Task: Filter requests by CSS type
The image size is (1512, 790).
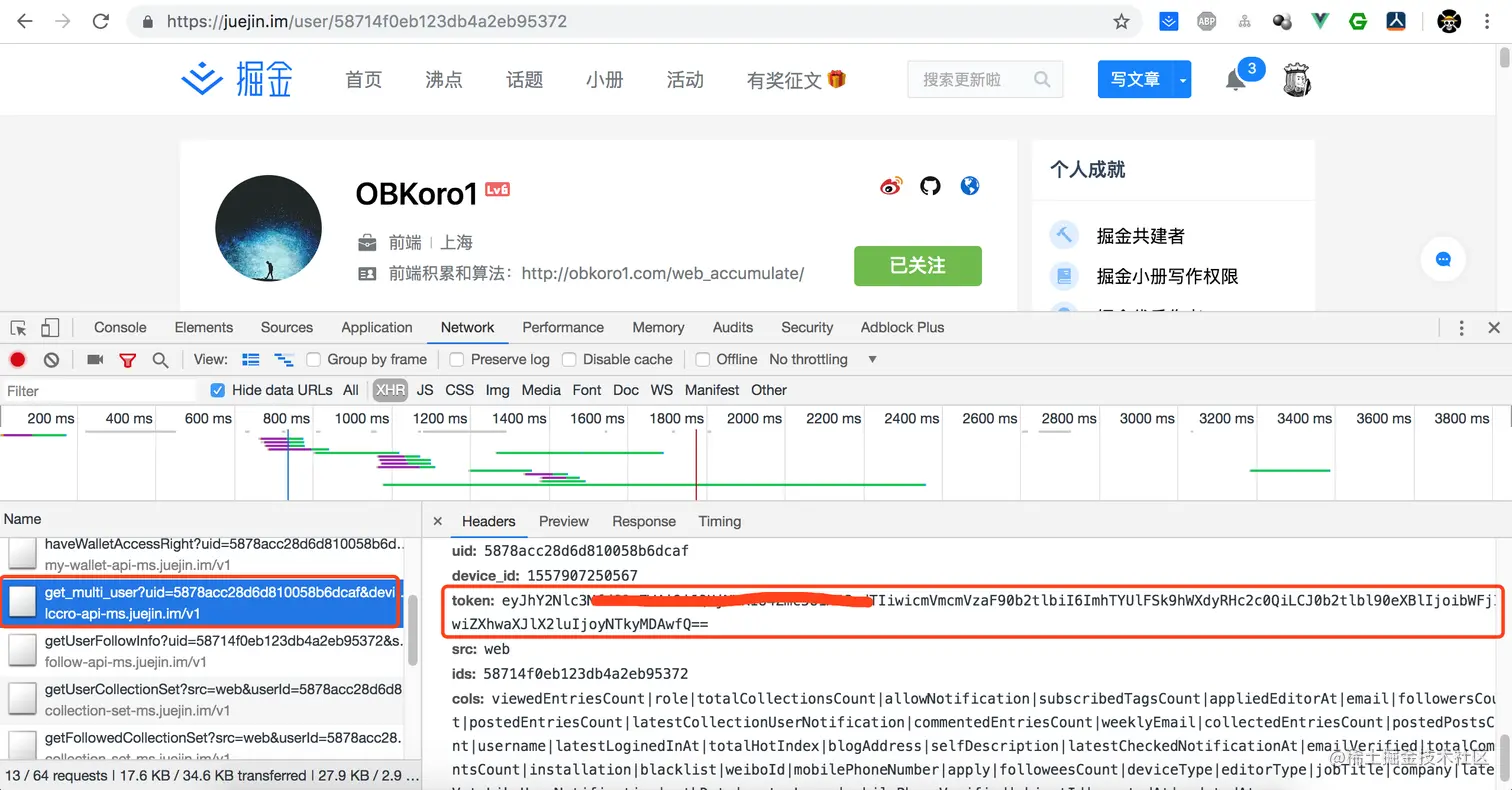Action: click(459, 390)
